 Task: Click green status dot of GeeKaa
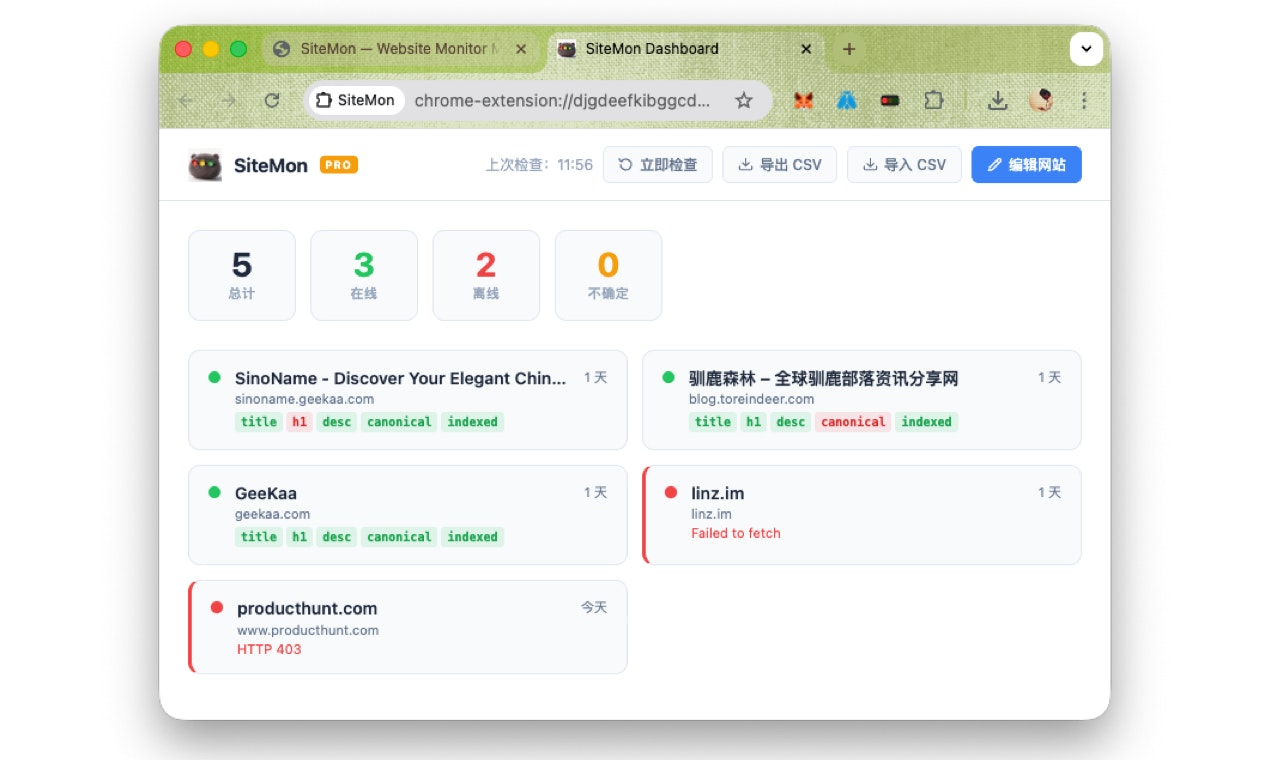[x=214, y=492]
